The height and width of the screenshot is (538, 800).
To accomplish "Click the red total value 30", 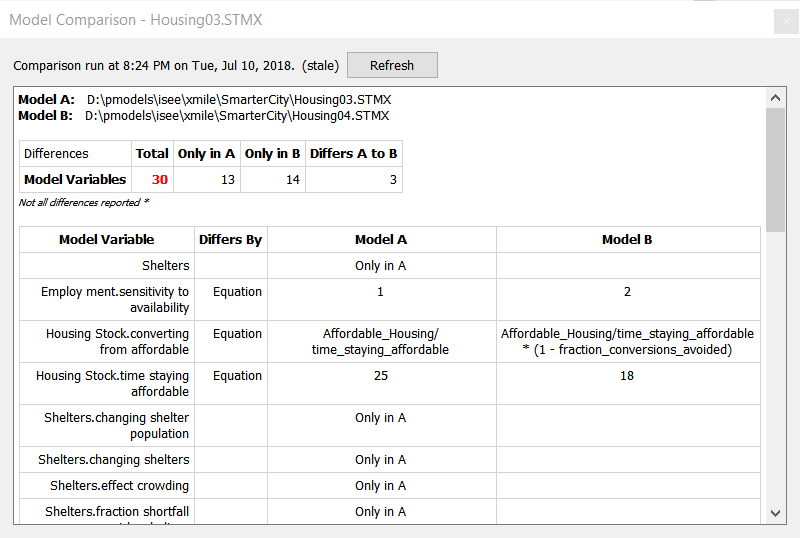I will click(160, 180).
